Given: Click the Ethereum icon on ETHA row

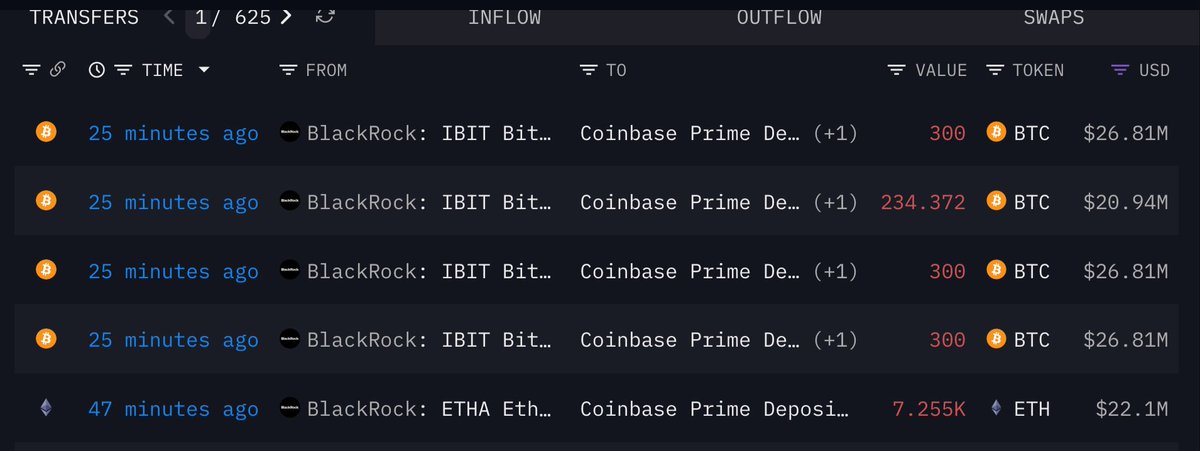Looking at the screenshot, I should 45,408.
